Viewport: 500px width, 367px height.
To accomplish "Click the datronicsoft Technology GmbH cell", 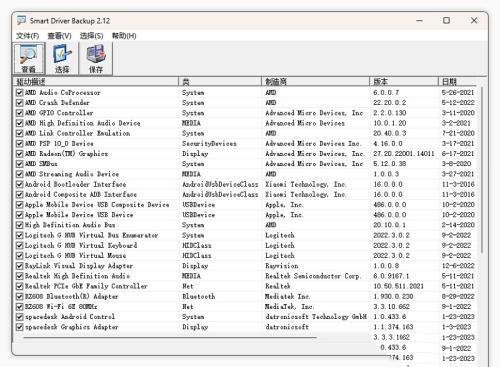I will [x=316, y=317].
